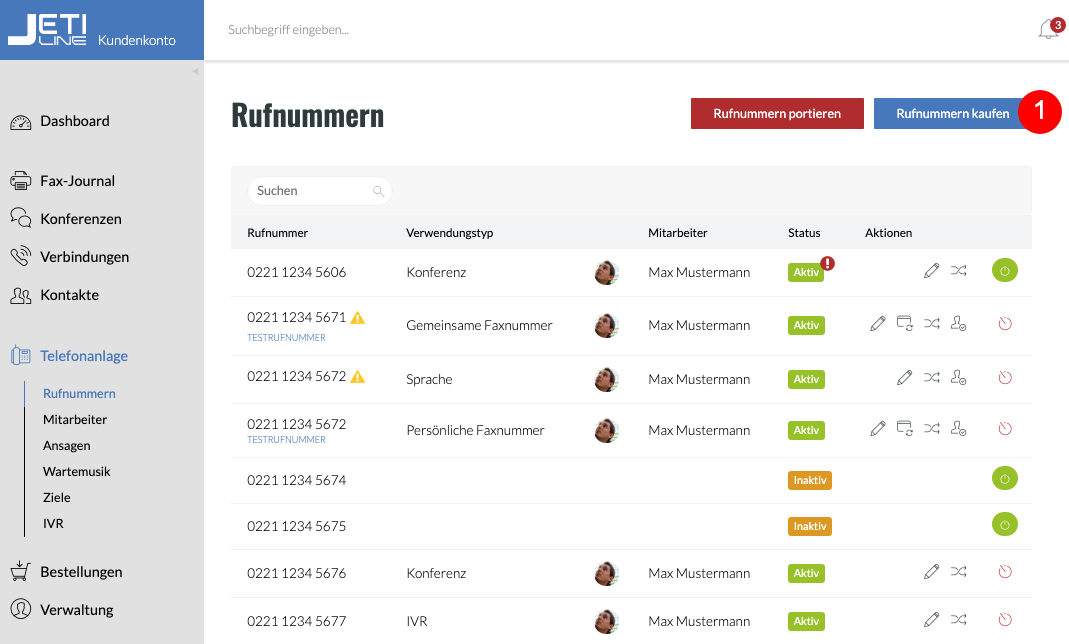This screenshot has width=1069, height=644.
Task: Activate number 0221 1234 5675 with power button
Action: pos(1005,525)
